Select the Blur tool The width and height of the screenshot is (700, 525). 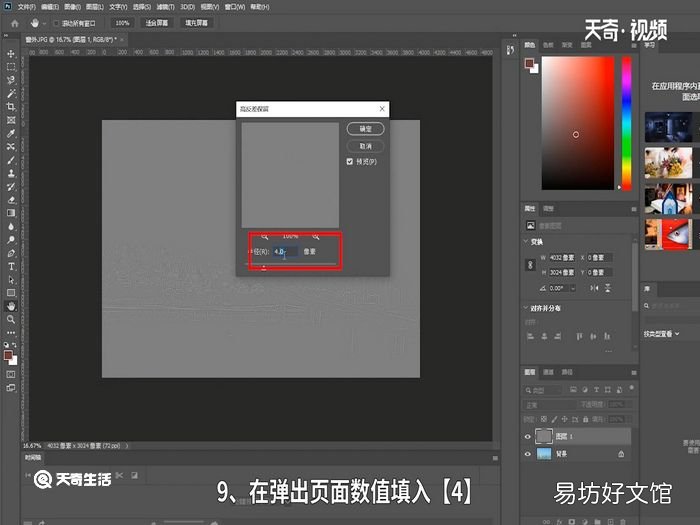coord(11,226)
